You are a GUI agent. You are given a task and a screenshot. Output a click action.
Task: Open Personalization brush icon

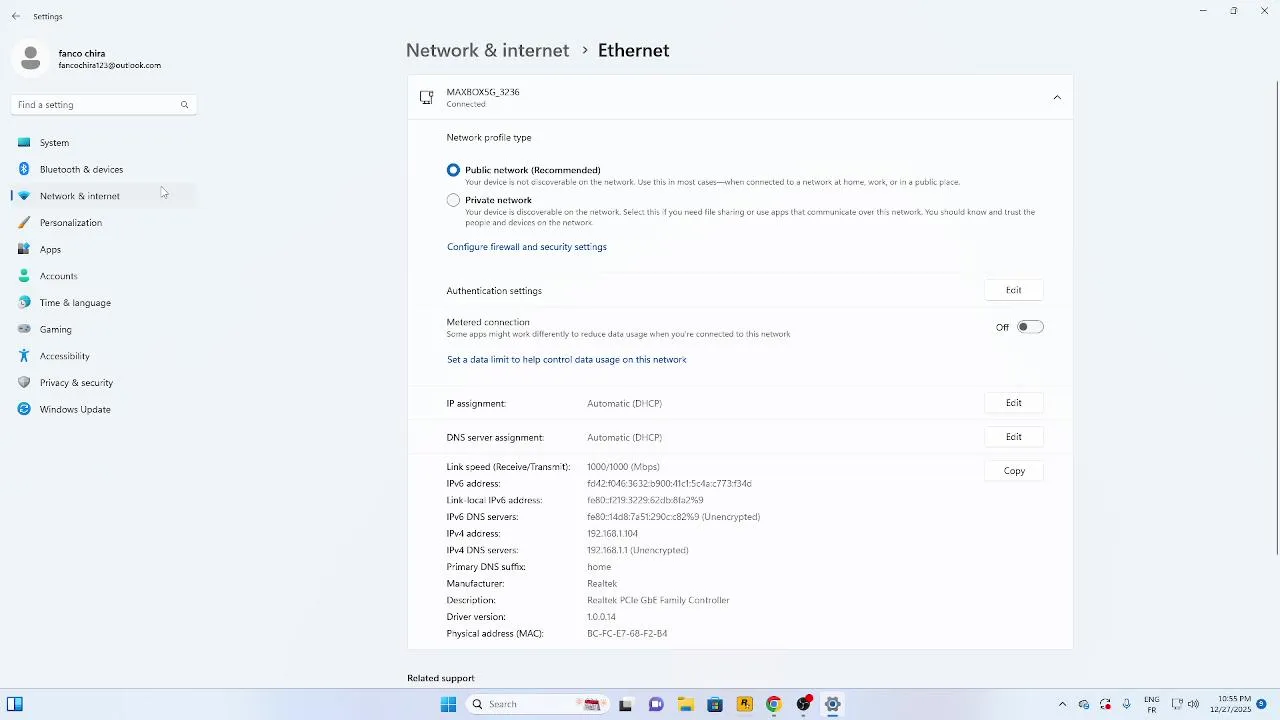[24, 223]
